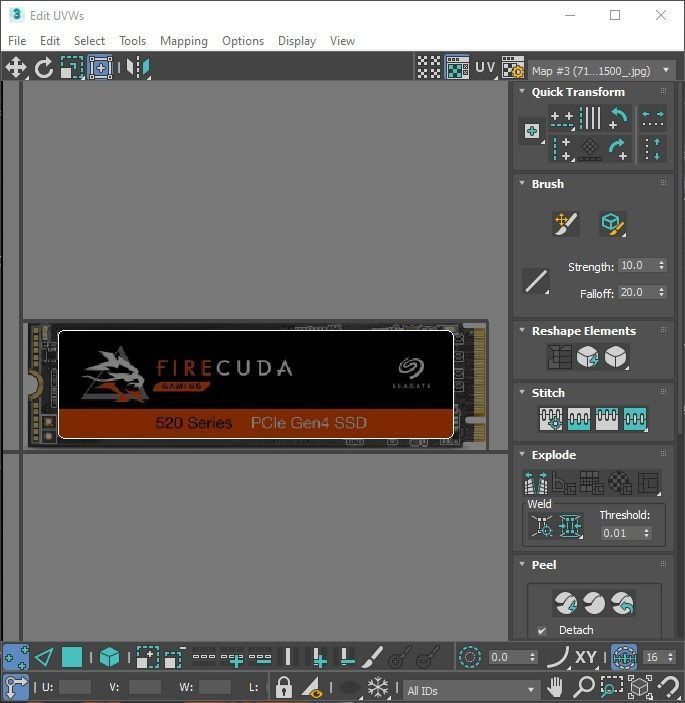Click the soft selection falloff value field
Image resolution: width=685 pixels, height=703 pixels.
click(507, 657)
